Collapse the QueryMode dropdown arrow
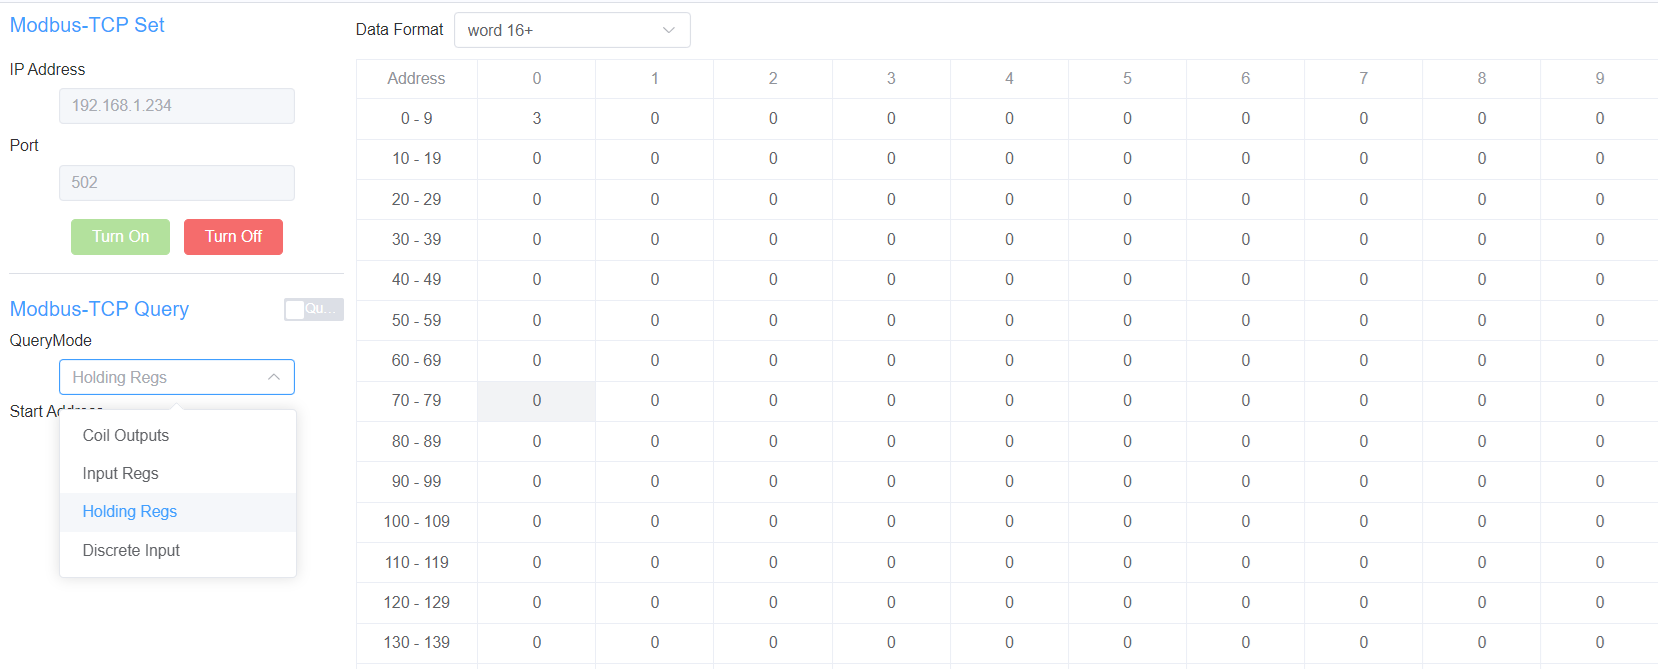This screenshot has width=1658, height=669. pyautogui.click(x=273, y=377)
